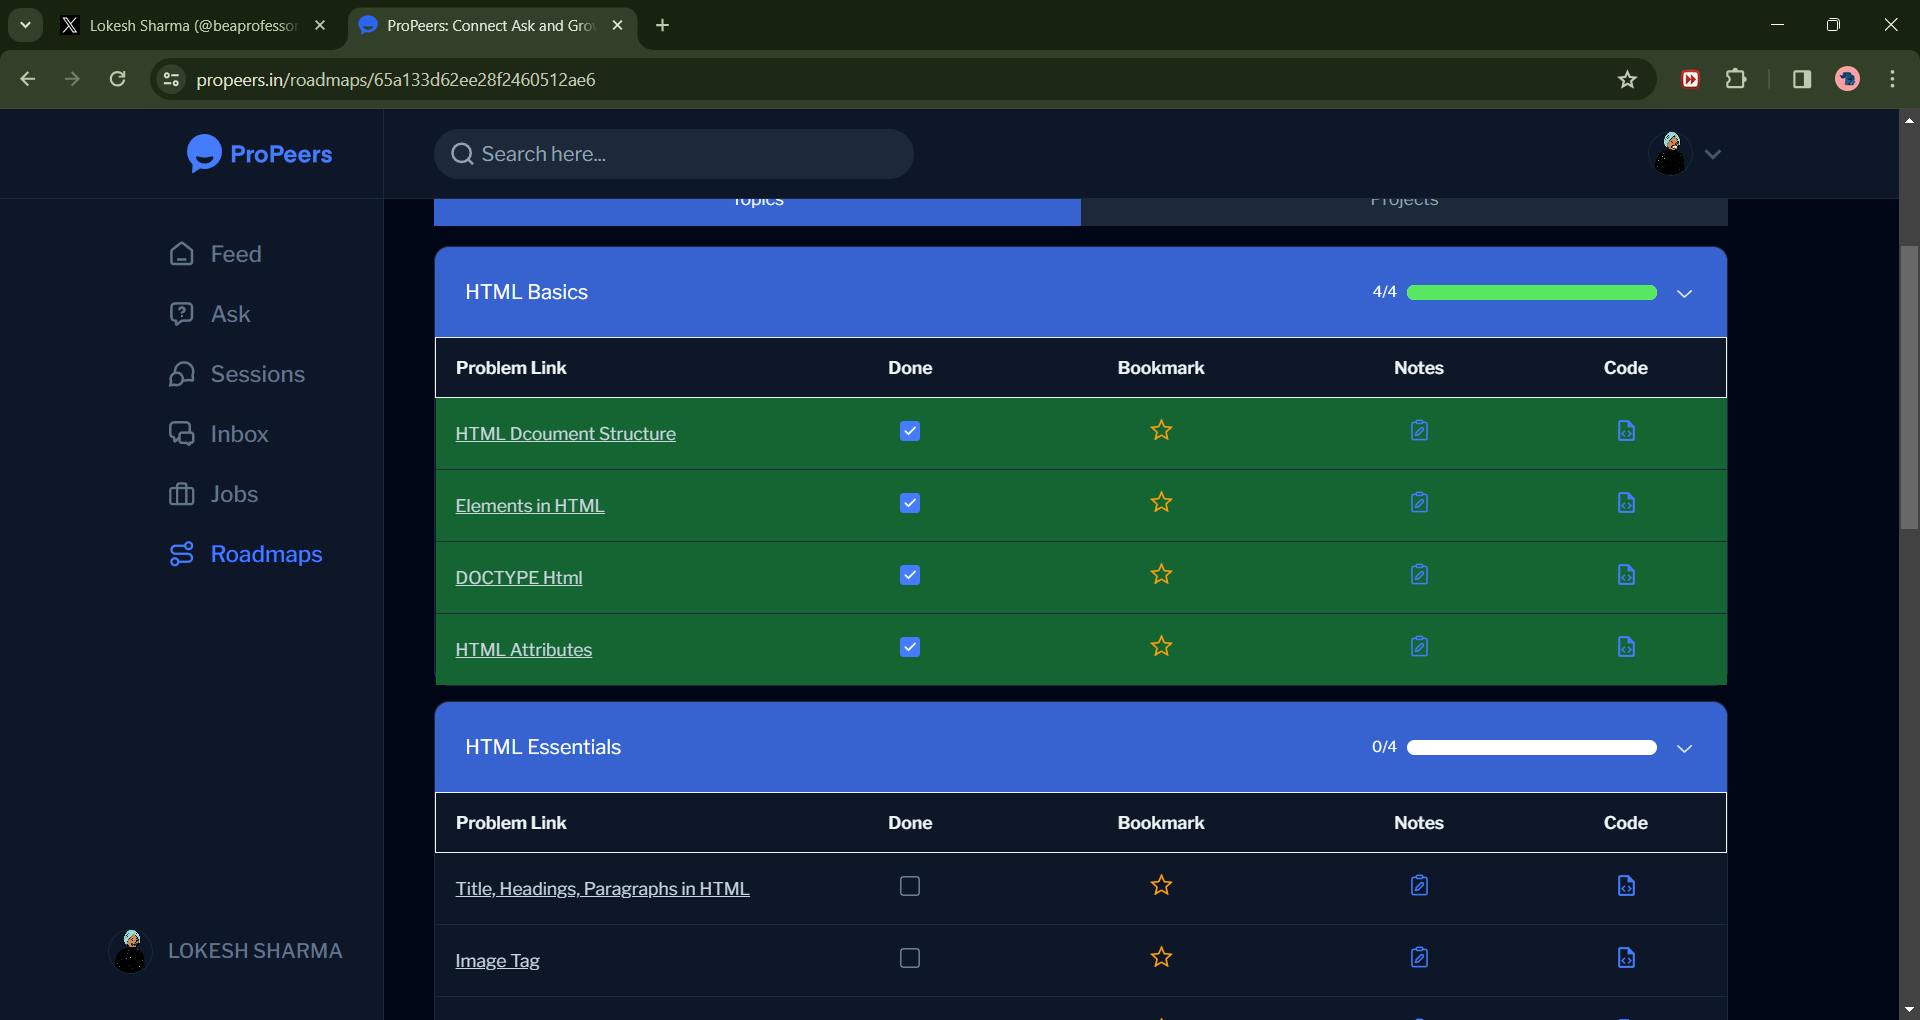
Task: Click the LOKESH SHARMA profile at sidebar bottom
Action: pos(226,951)
